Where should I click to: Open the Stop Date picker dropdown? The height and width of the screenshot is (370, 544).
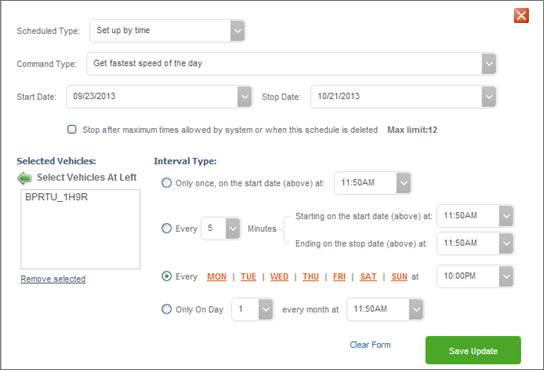[488, 96]
